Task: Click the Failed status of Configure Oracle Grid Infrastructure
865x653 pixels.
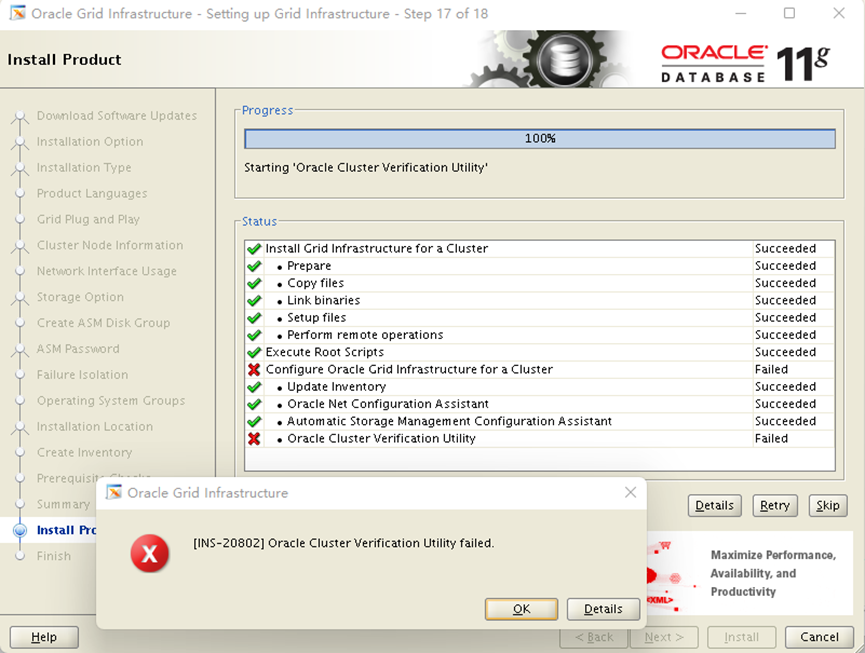Action: [771, 370]
